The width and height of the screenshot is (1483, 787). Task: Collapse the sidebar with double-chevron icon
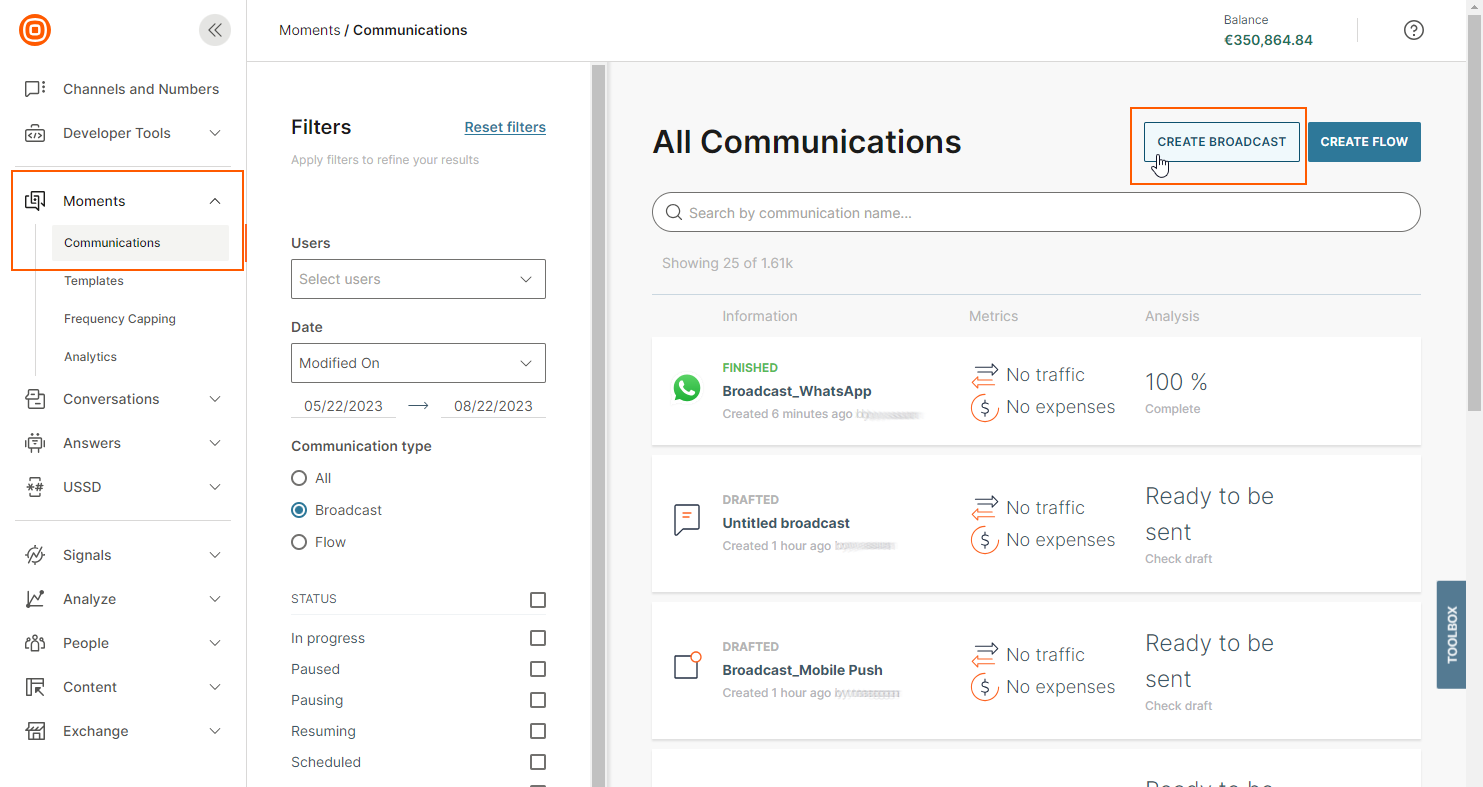[214, 30]
